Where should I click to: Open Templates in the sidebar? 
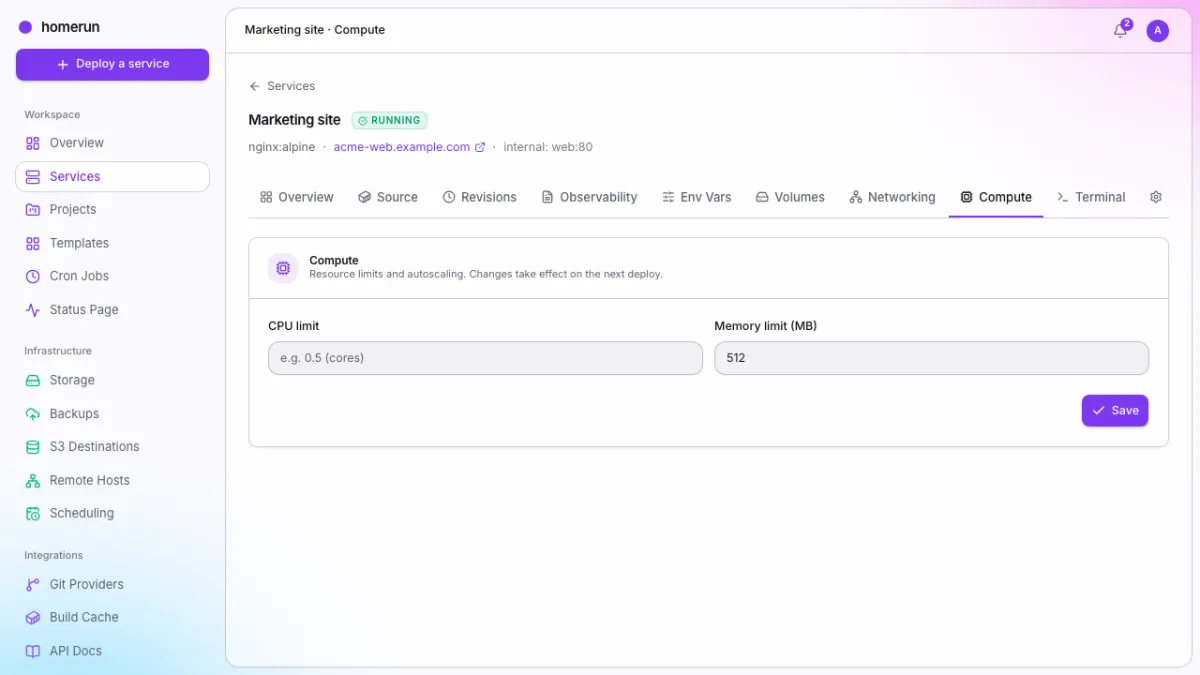click(x=112, y=243)
